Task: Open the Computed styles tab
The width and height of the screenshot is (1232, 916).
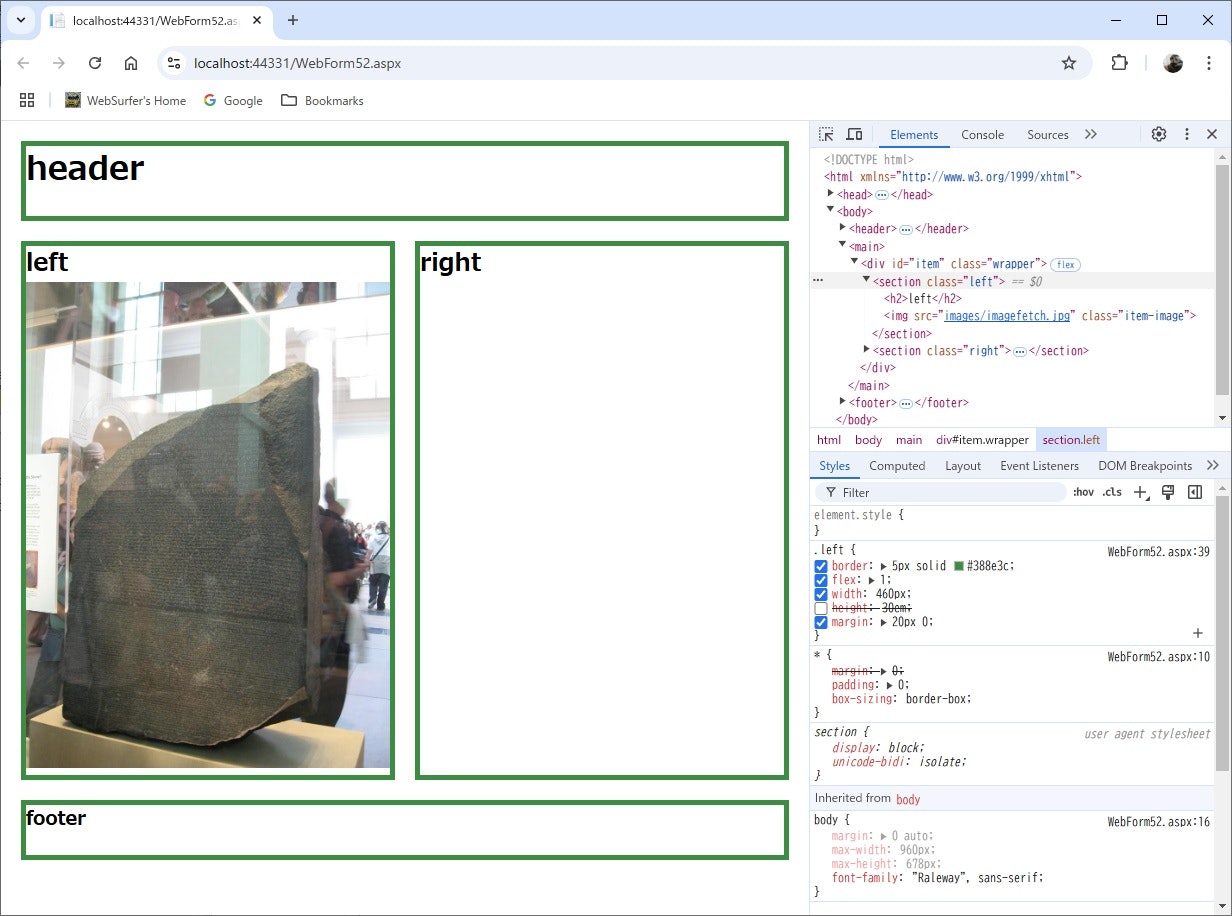Action: point(897,465)
